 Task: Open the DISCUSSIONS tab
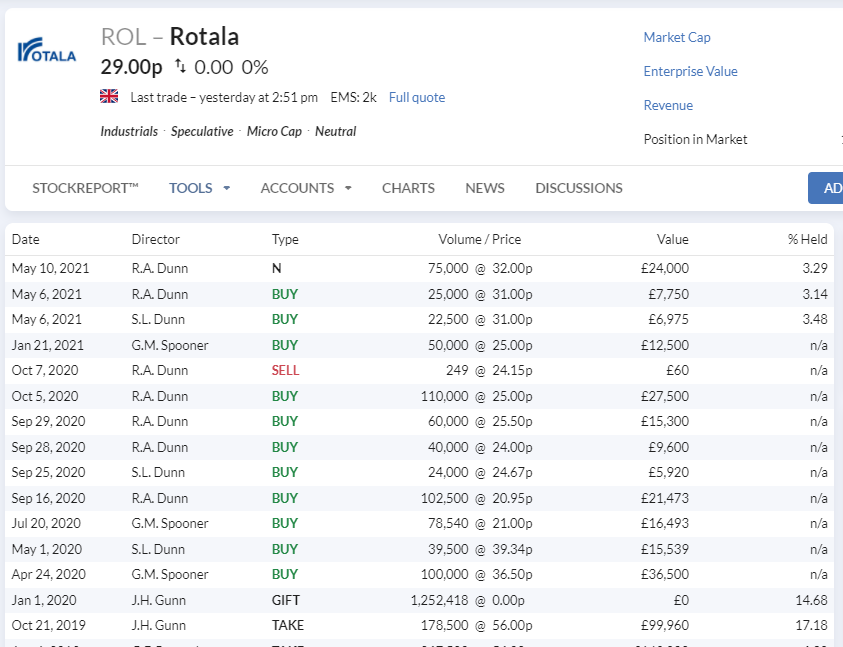pos(579,188)
